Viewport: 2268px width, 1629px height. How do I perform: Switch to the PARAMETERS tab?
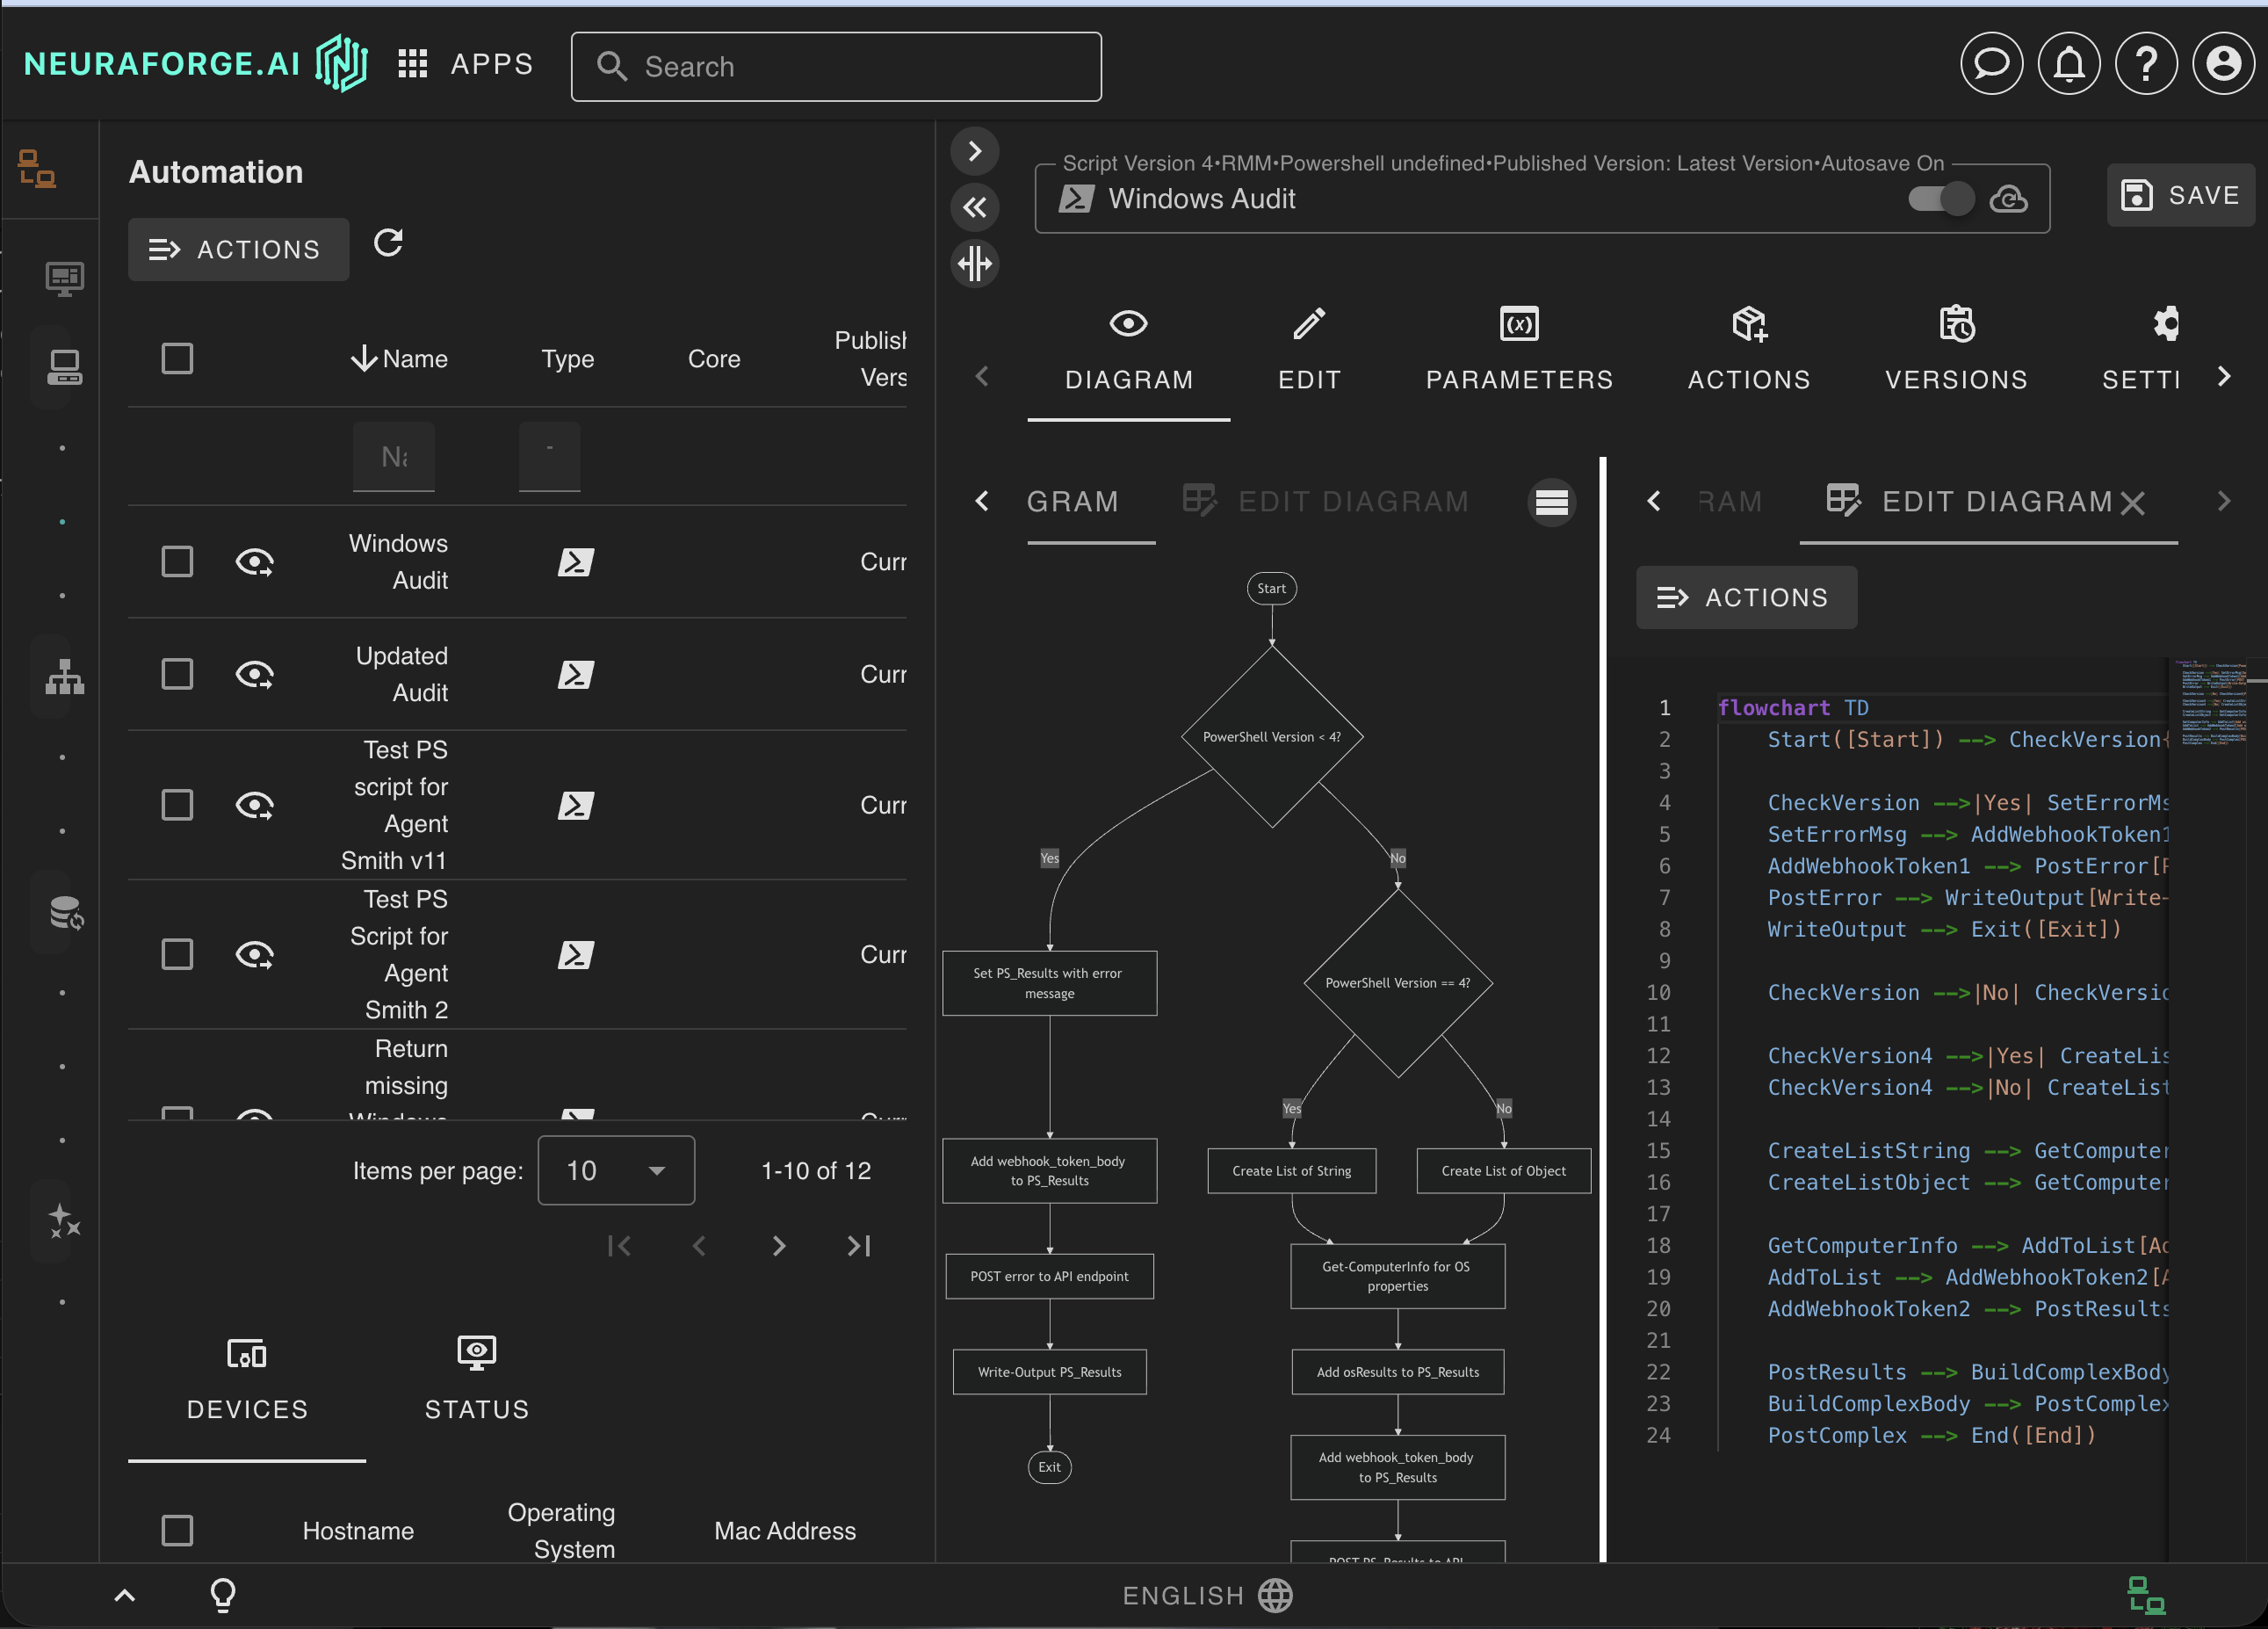pos(1518,350)
